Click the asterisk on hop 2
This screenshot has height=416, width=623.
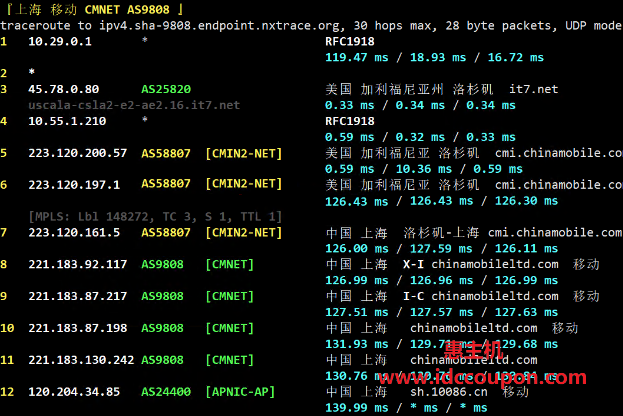click(x=32, y=72)
